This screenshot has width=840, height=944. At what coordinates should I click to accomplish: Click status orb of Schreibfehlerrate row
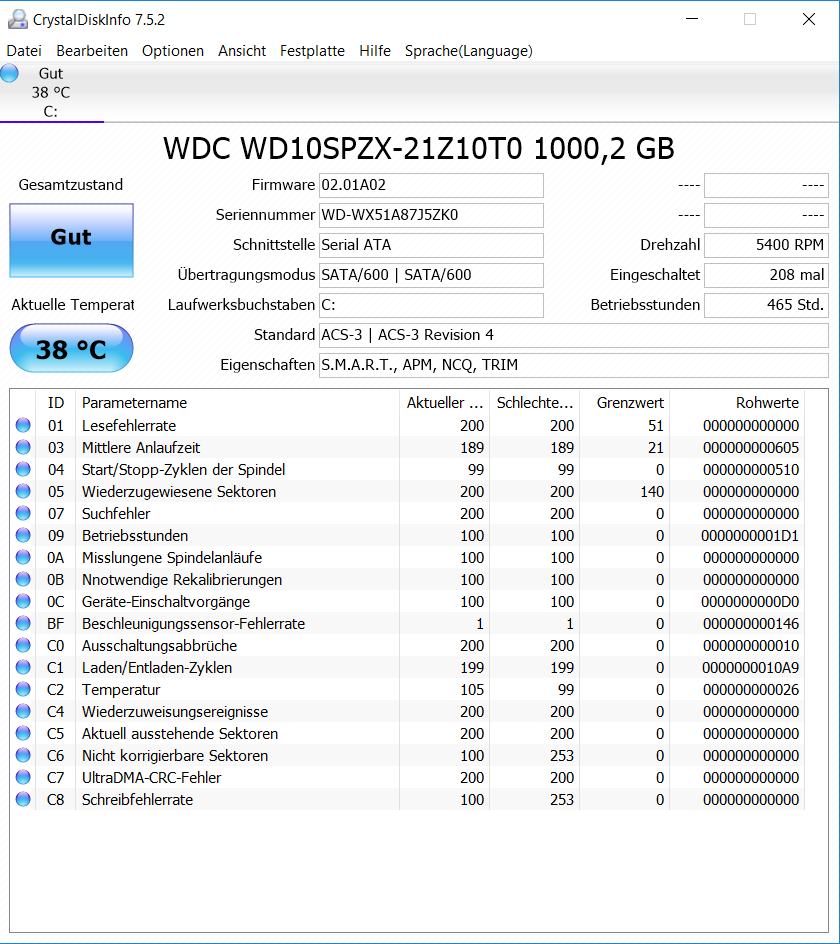pos(23,799)
